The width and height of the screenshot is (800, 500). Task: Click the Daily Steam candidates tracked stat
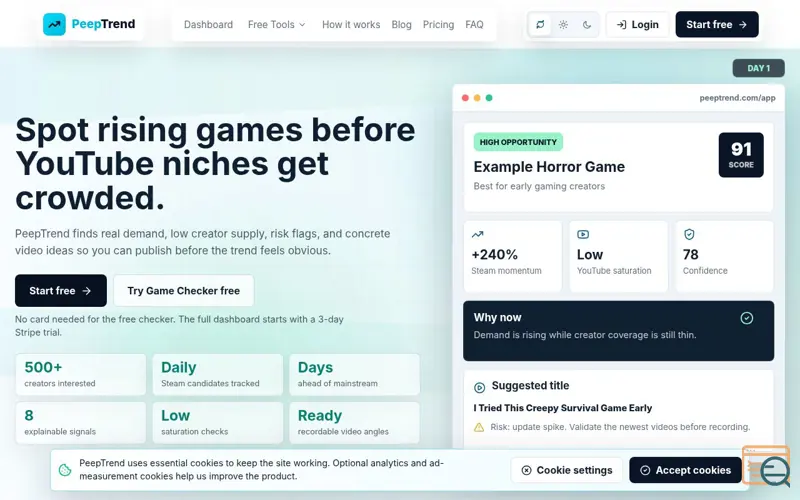click(217, 374)
